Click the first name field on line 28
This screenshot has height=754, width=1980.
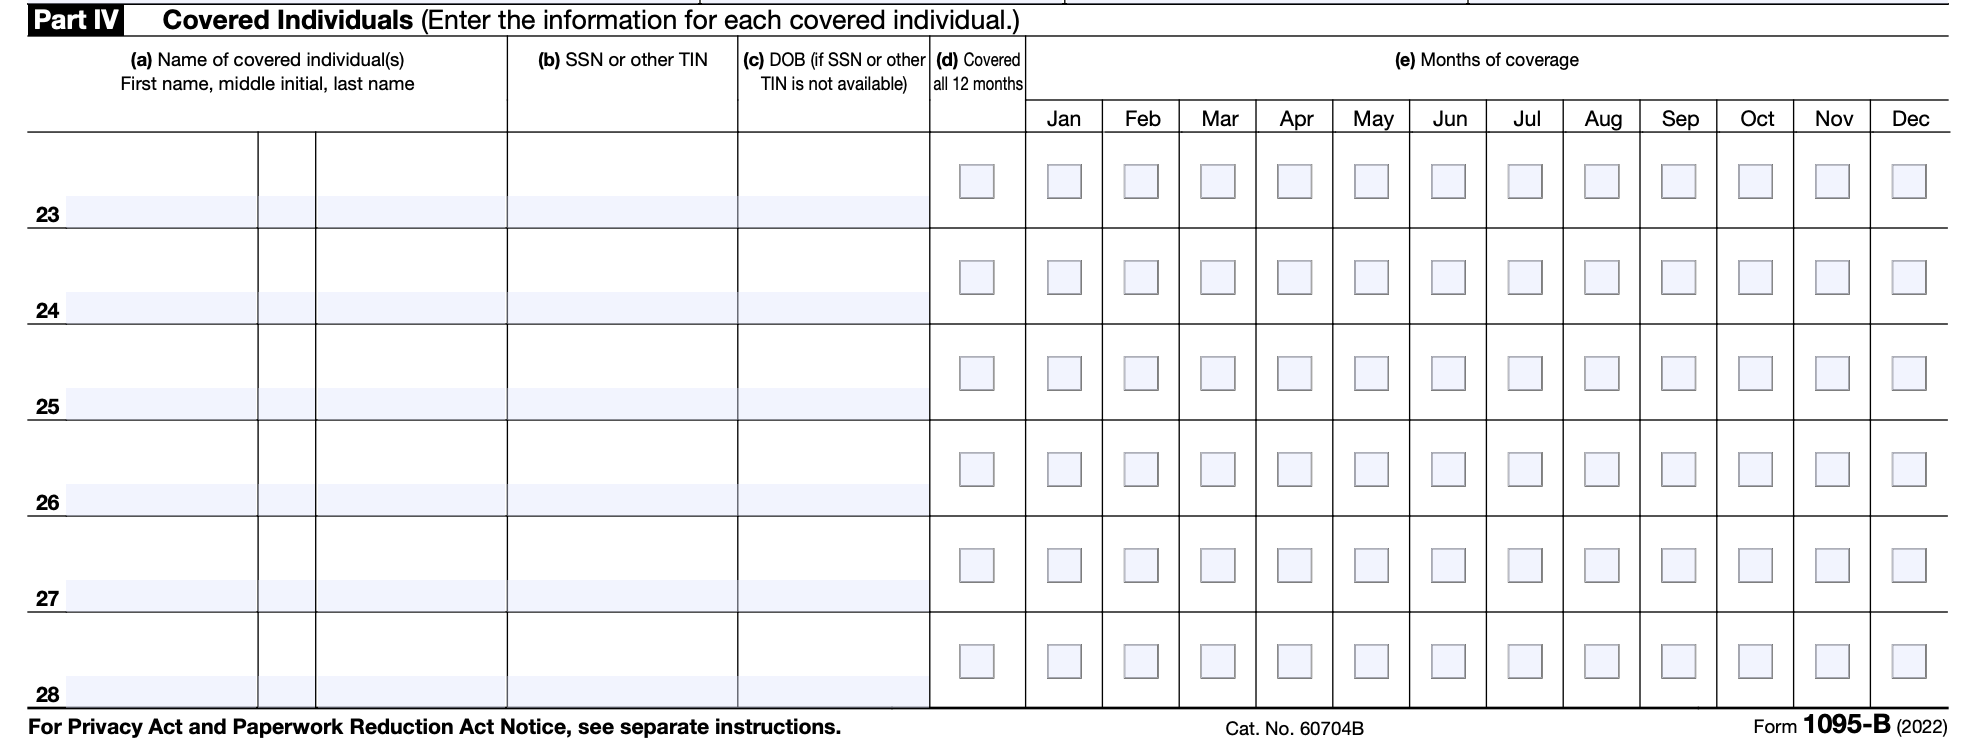pos(162,692)
